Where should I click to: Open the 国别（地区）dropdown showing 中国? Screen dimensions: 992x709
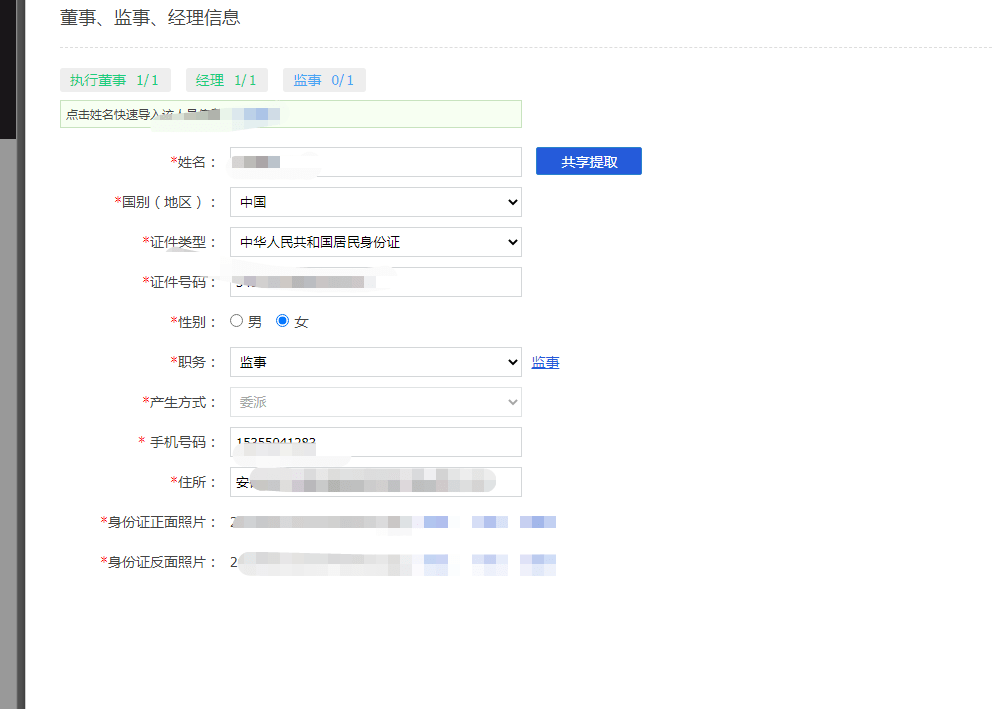click(376, 202)
